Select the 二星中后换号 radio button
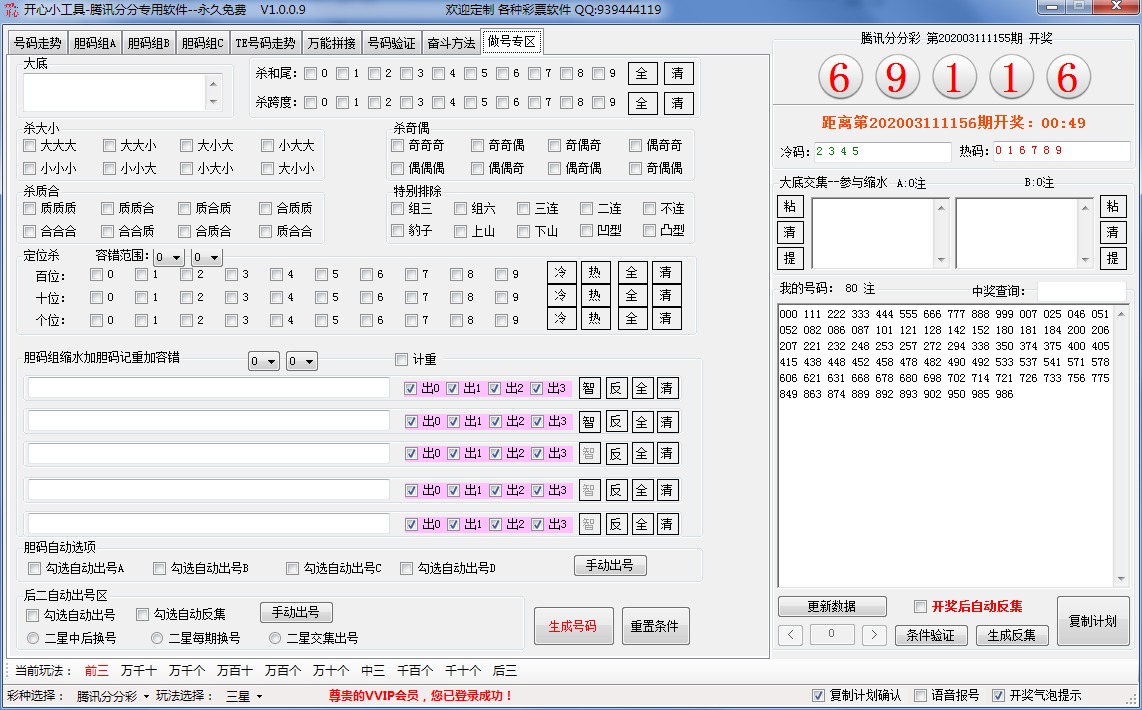Viewport: 1142px width, 710px height. click(33, 638)
